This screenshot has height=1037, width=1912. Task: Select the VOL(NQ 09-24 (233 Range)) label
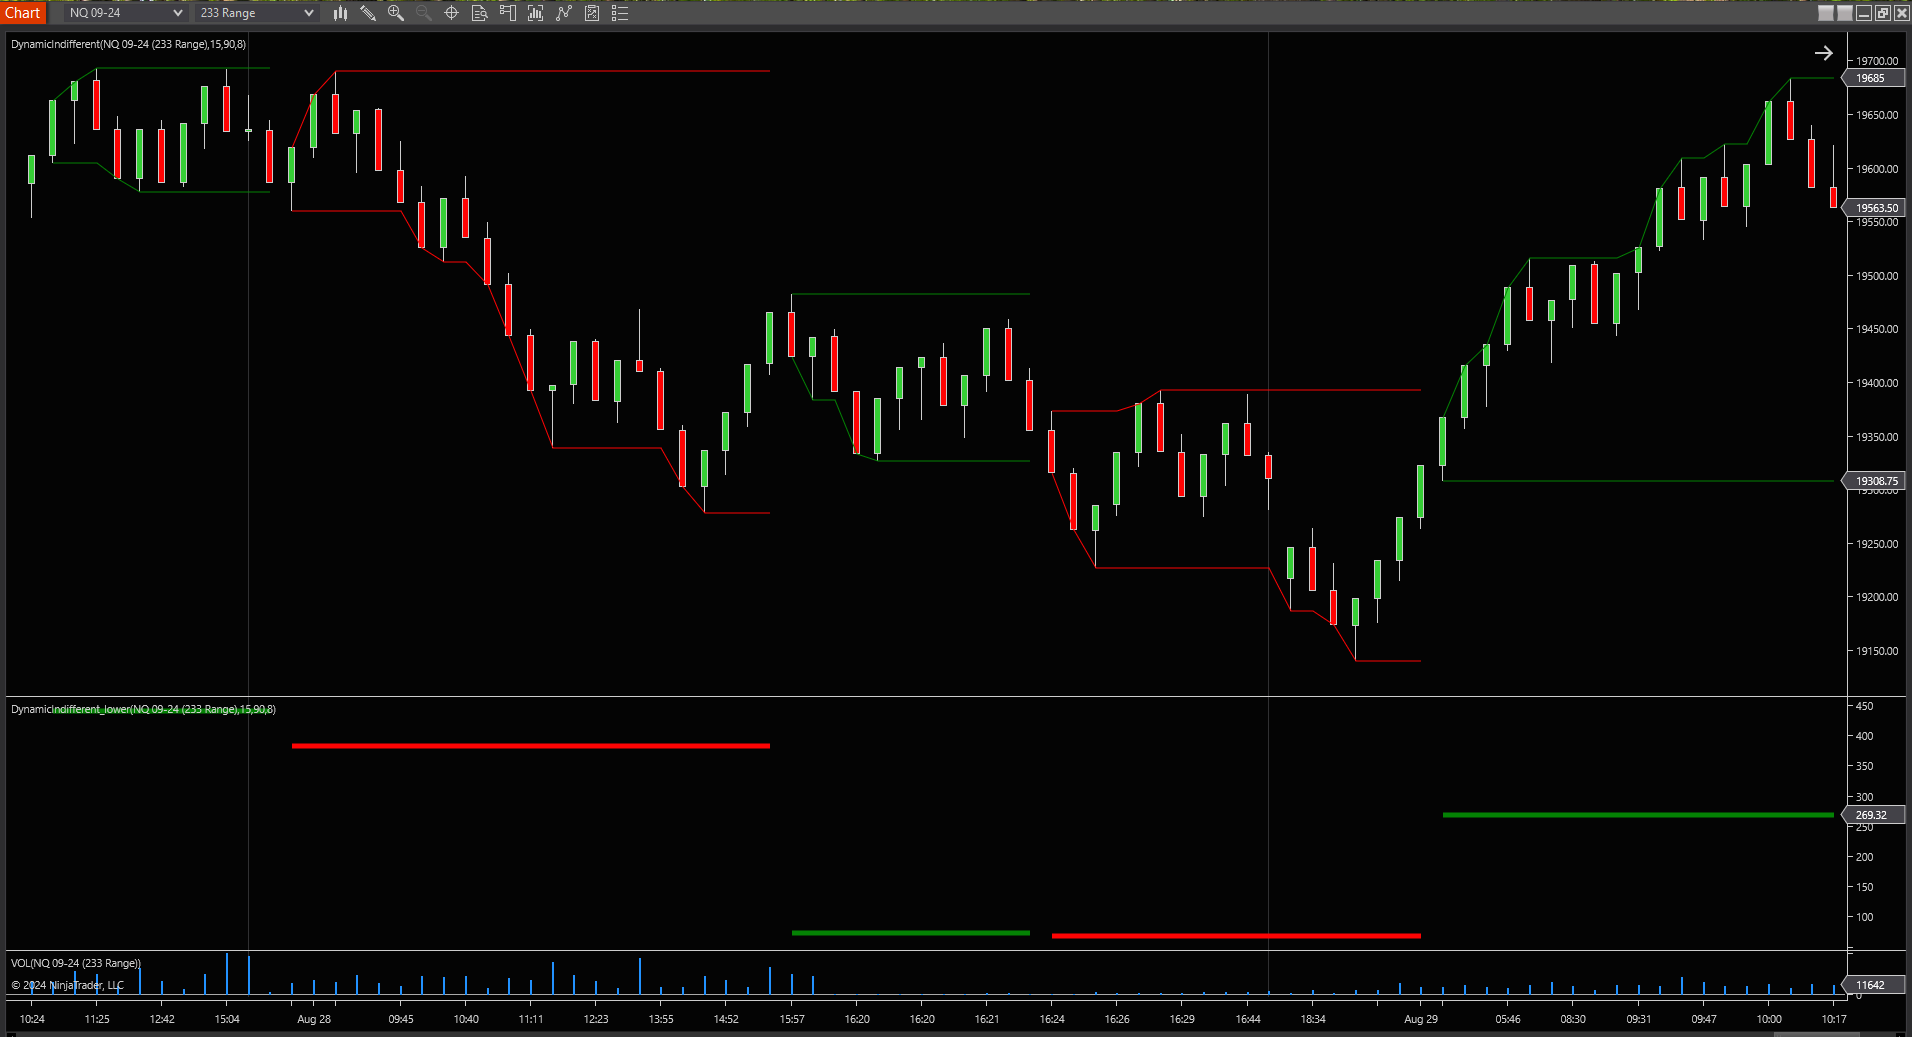(76, 963)
